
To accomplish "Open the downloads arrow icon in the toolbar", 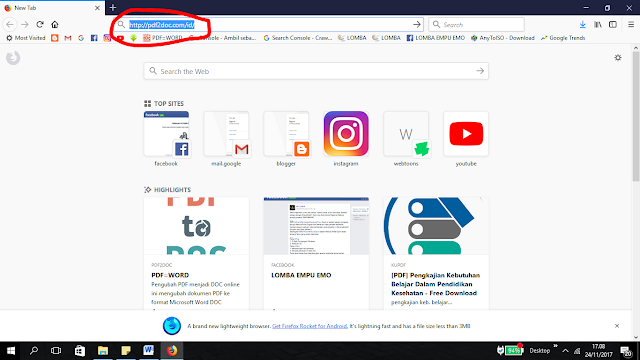I will click(582, 24).
